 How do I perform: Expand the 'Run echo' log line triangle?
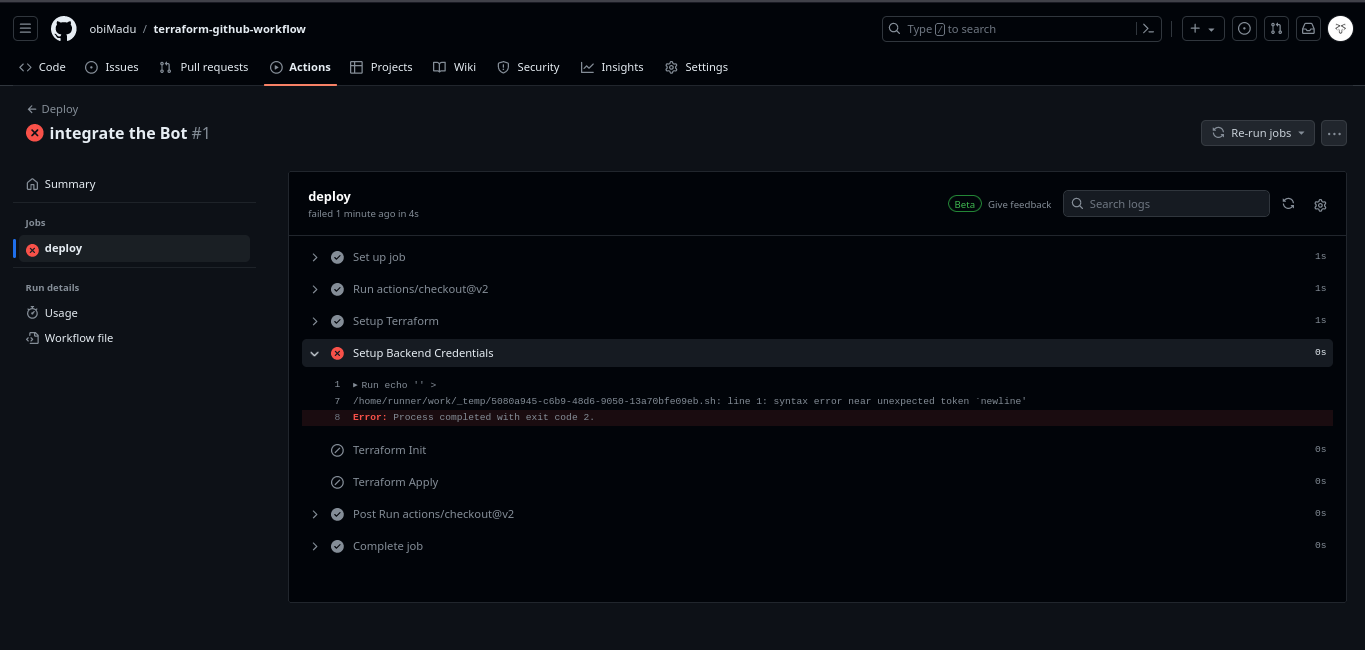[x=355, y=385]
